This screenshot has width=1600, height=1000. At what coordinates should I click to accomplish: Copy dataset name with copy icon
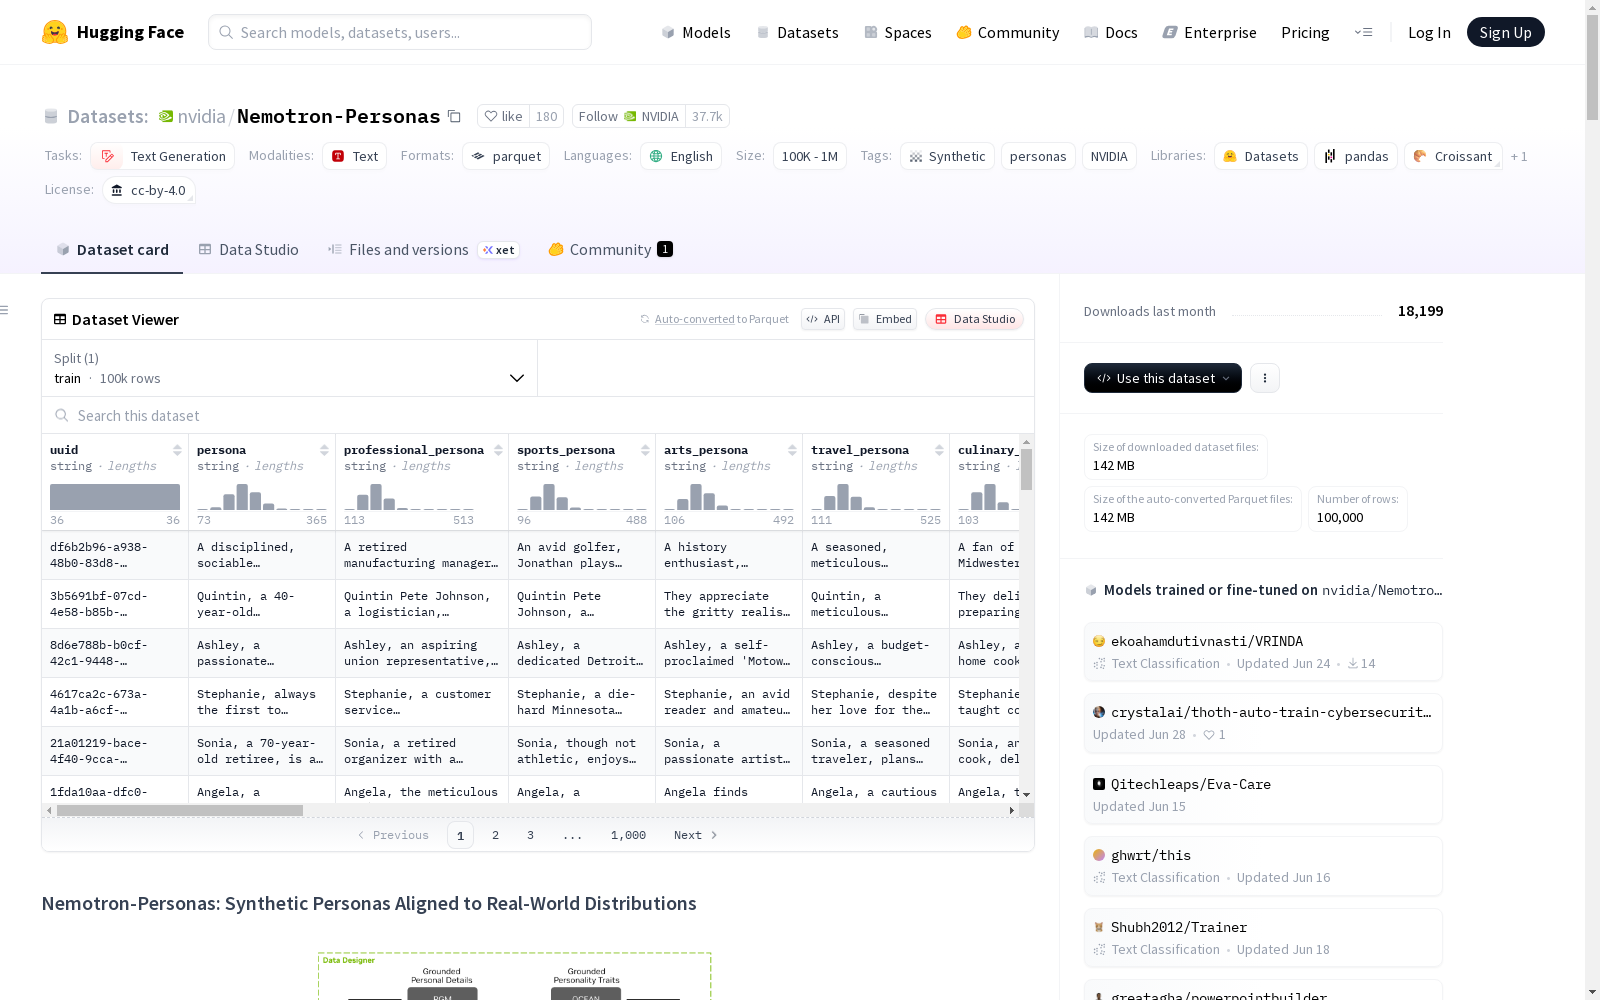pos(454,116)
